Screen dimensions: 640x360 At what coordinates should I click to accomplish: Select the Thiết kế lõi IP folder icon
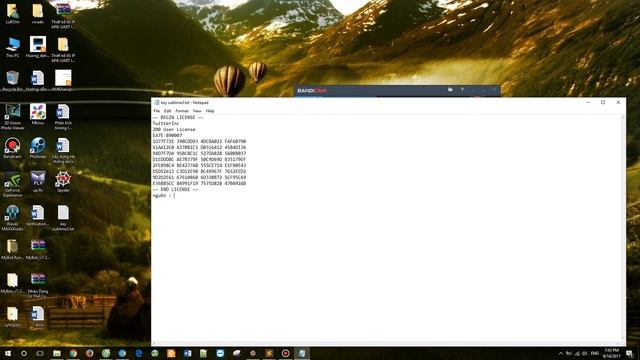(x=63, y=49)
